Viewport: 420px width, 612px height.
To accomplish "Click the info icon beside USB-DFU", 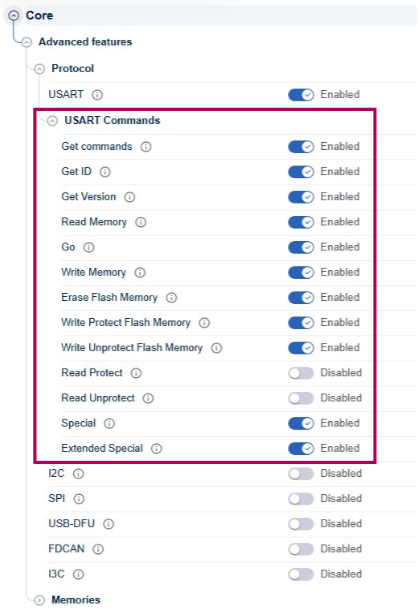I will tap(109, 524).
